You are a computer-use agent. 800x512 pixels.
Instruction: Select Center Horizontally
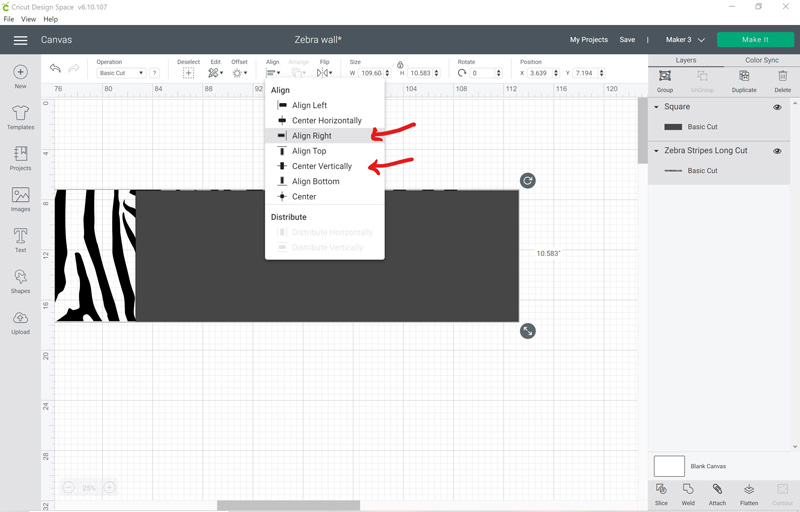click(324, 120)
